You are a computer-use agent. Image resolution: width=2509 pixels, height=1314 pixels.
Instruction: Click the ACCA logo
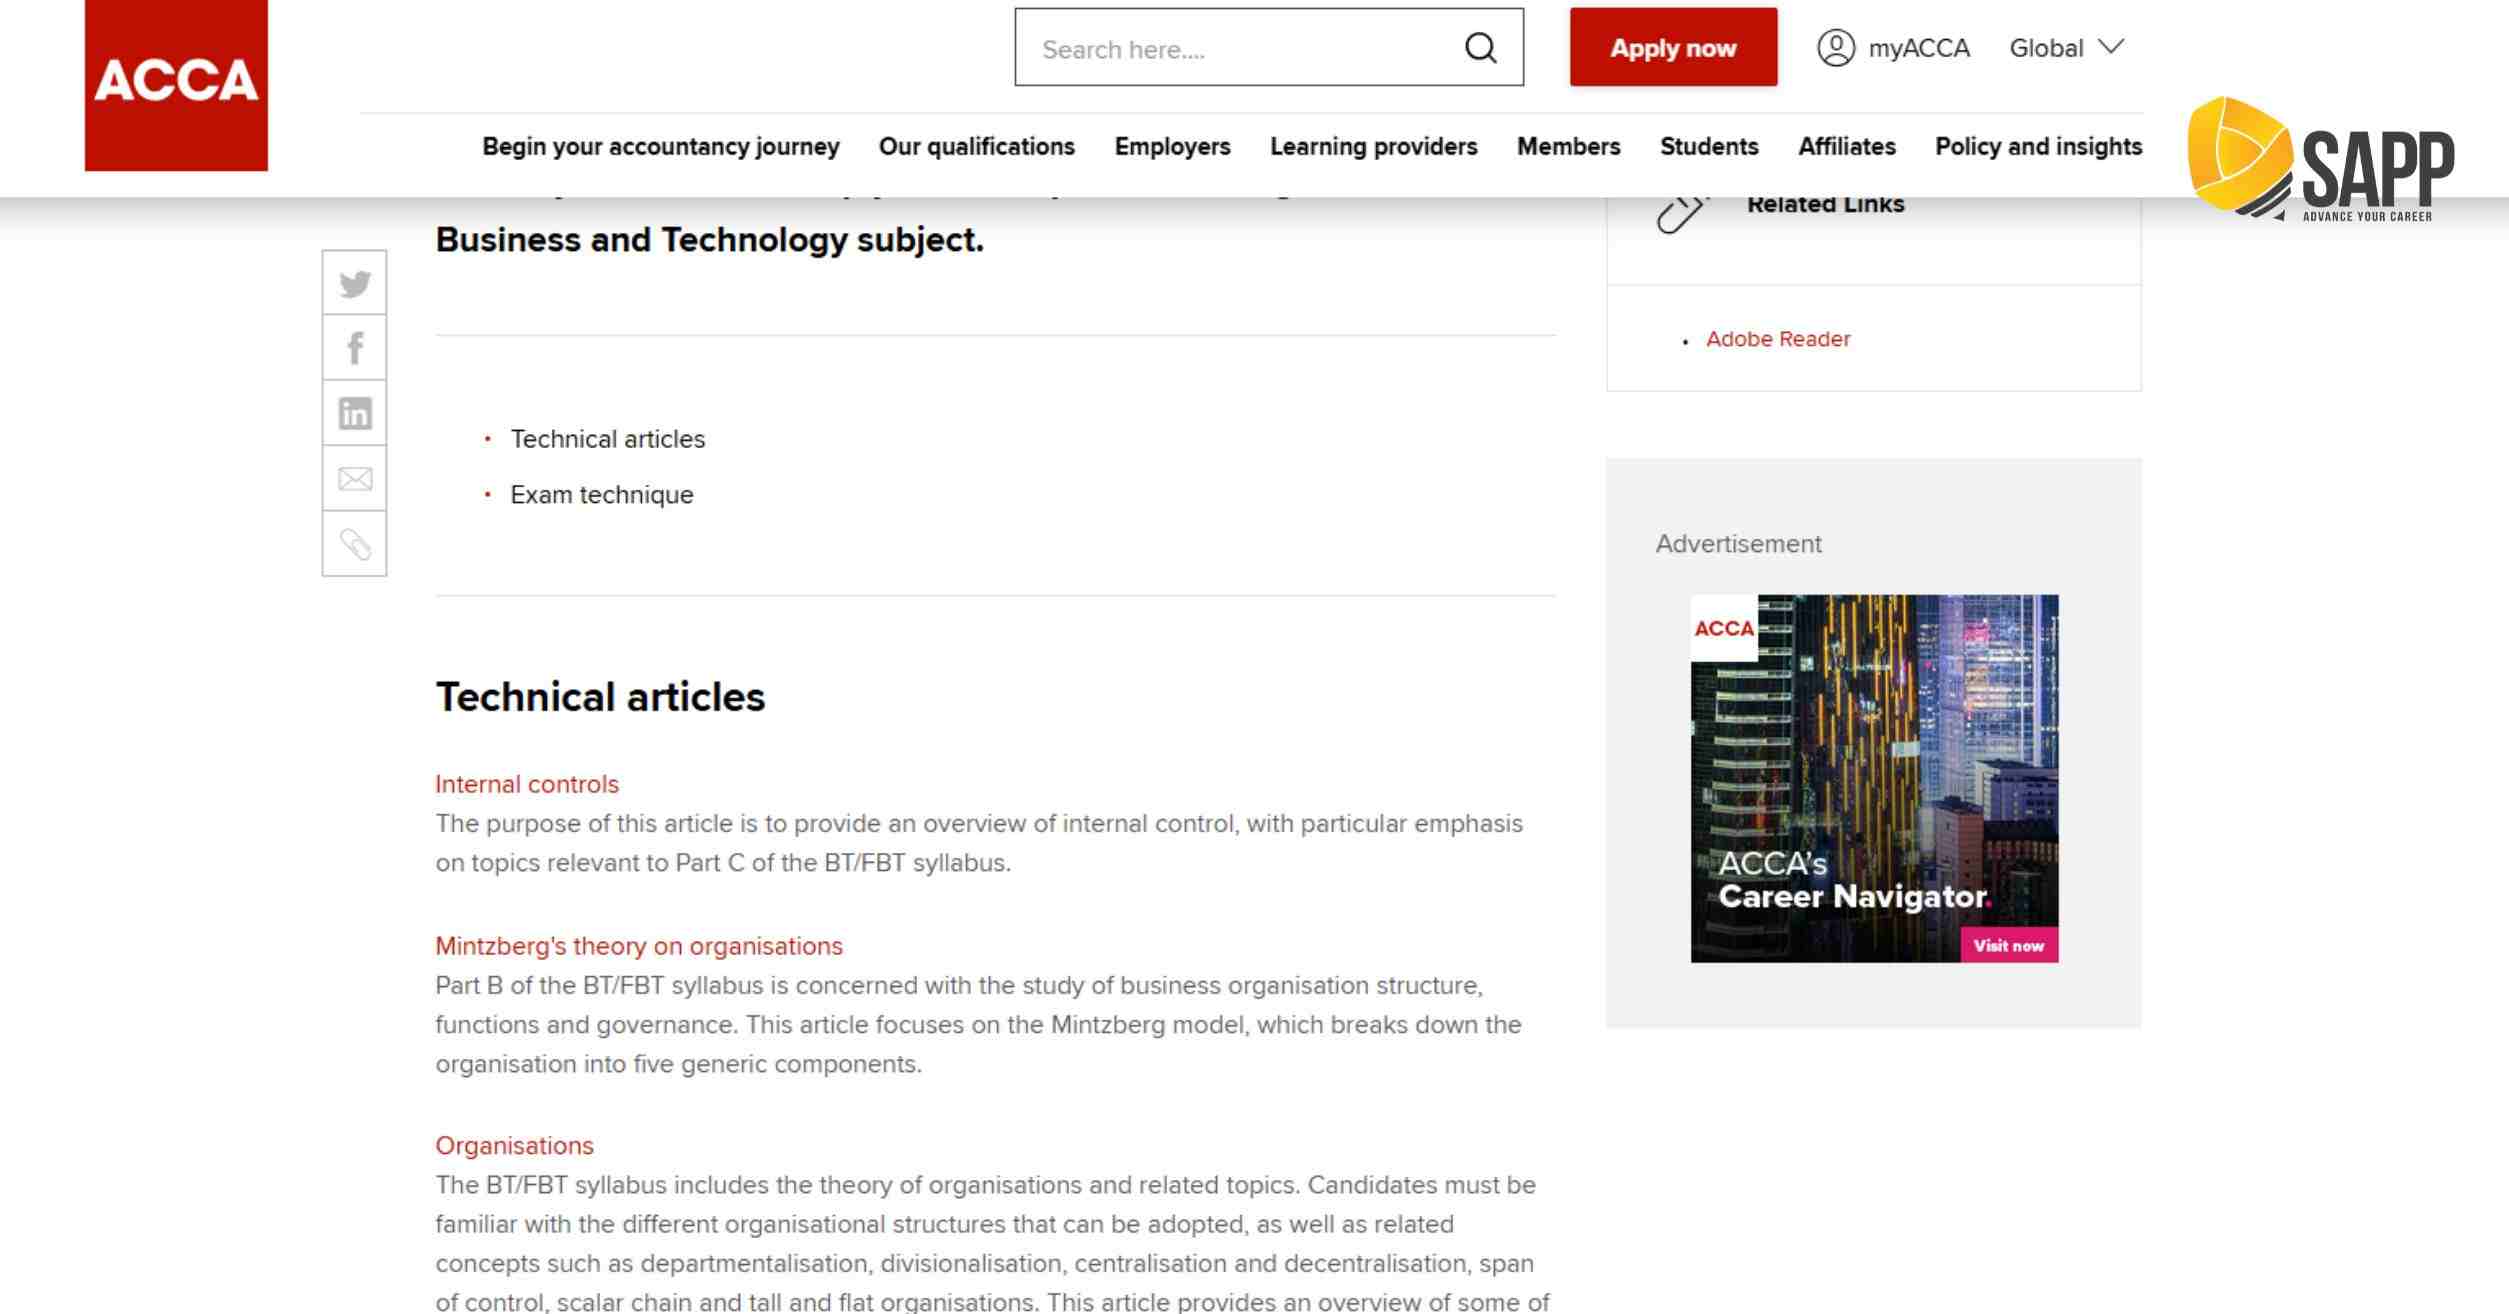(x=176, y=84)
